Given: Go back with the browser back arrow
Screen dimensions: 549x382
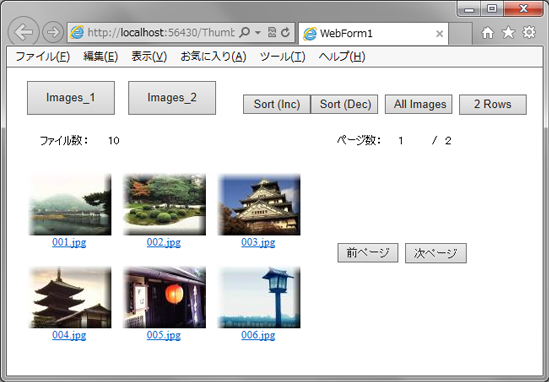Looking at the screenshot, I should 23,32.
